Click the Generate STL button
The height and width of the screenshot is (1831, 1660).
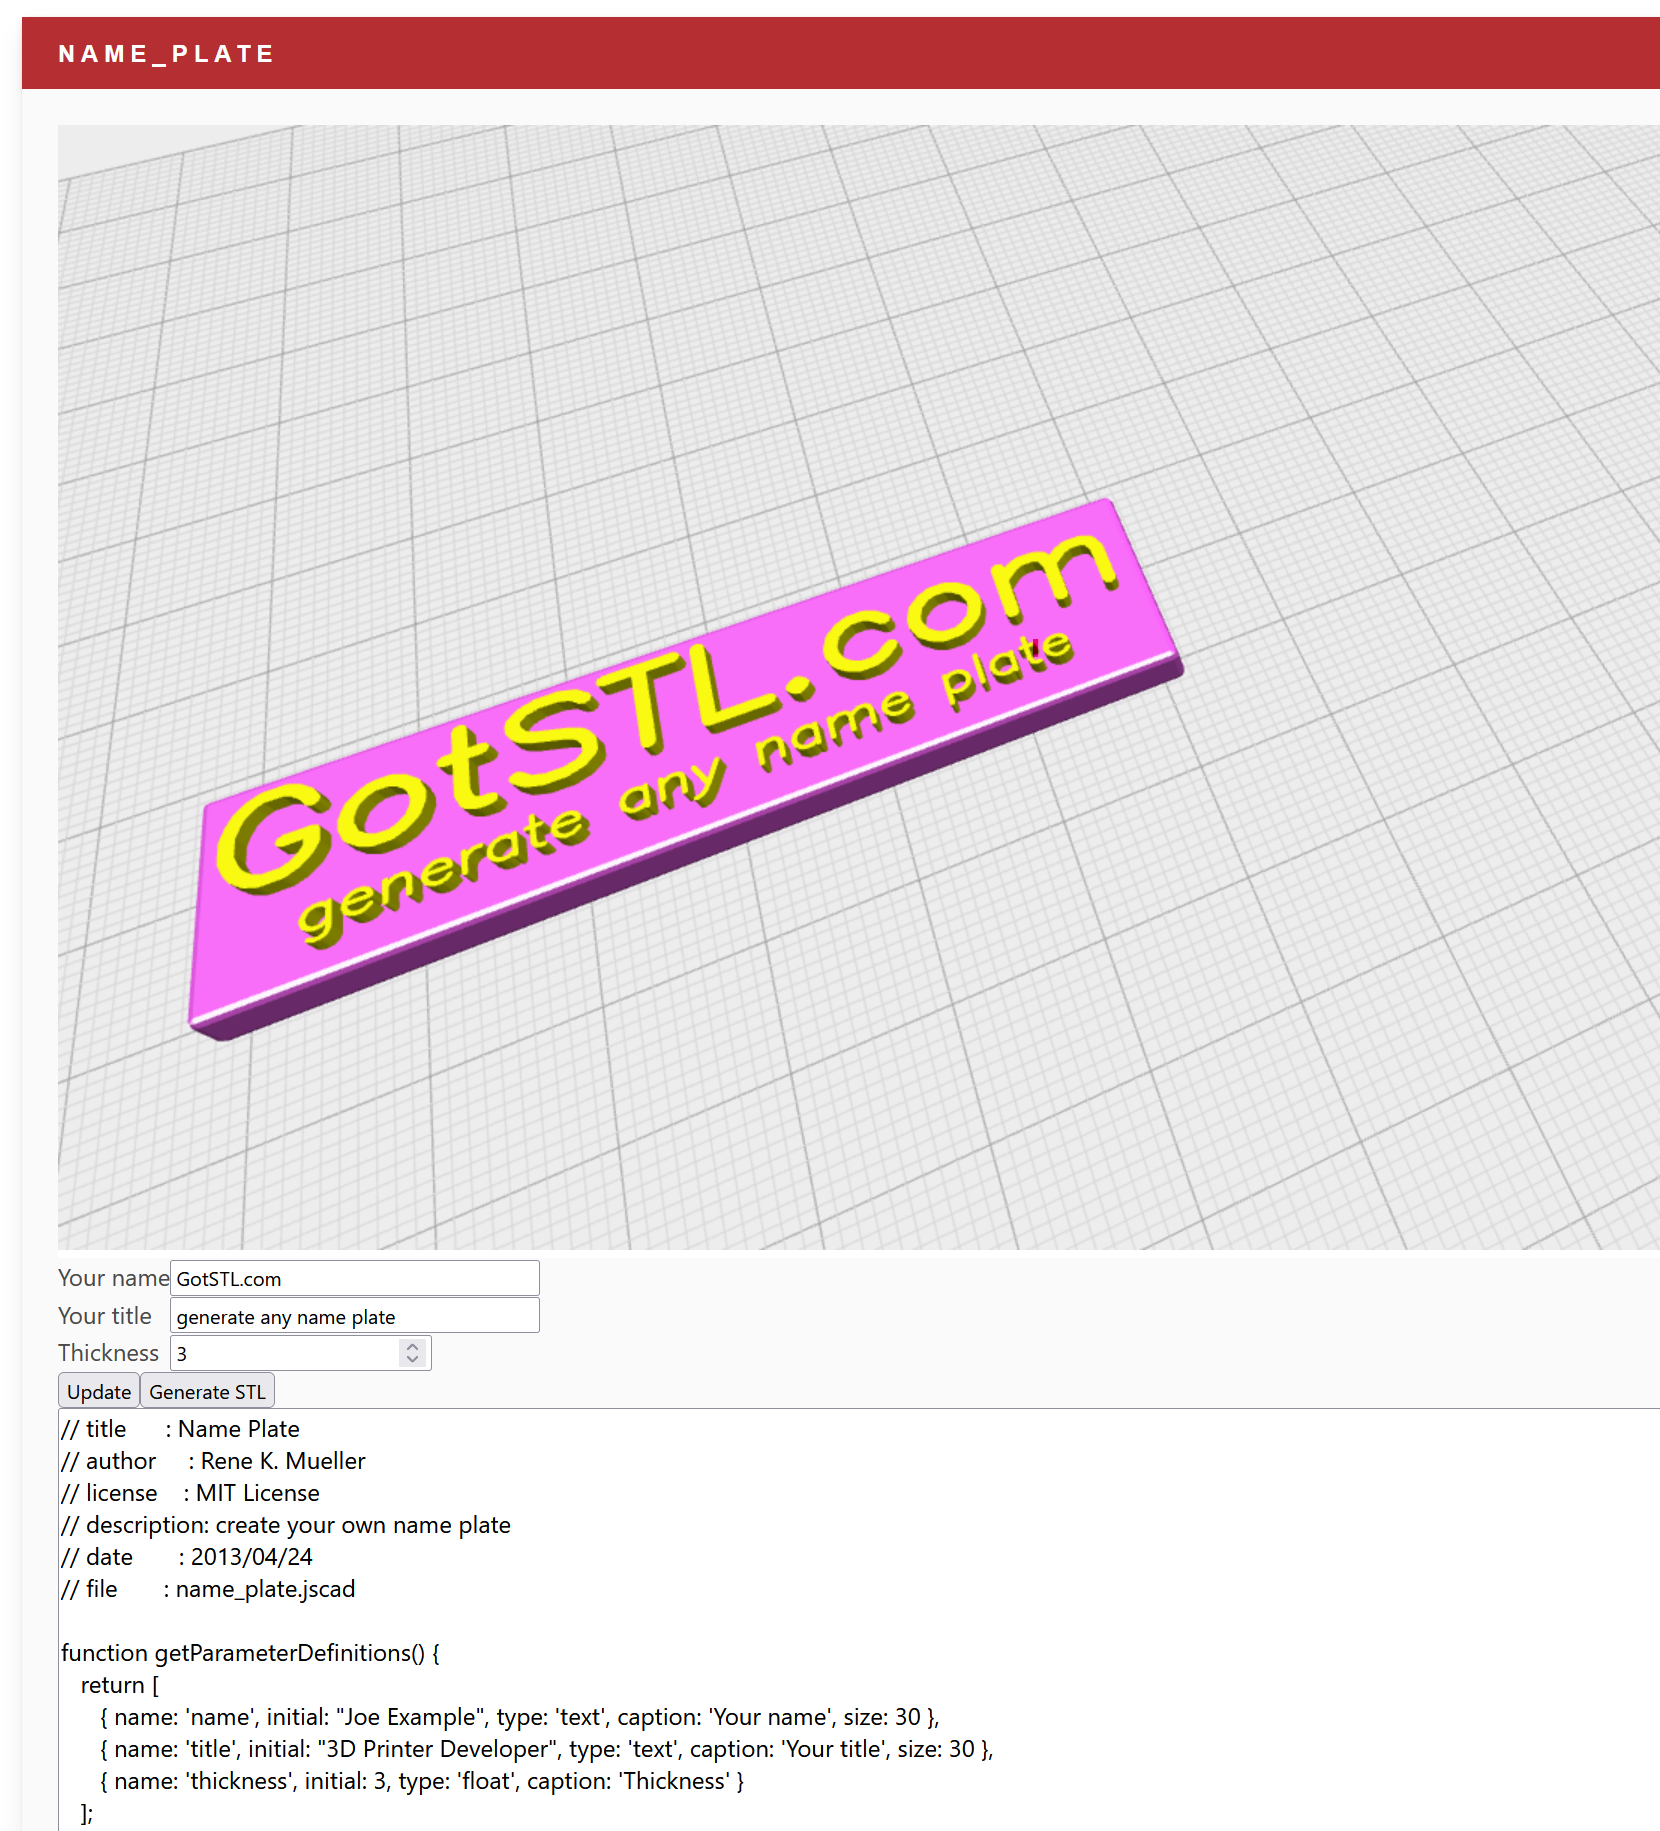[x=207, y=1391]
